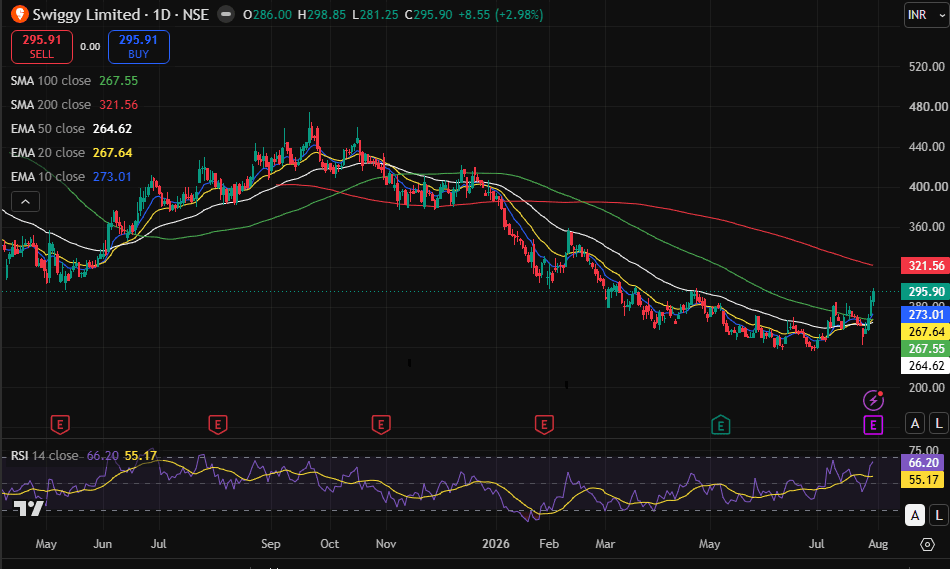Viewport: 950px width, 569px height.
Task: Click the red earnings E marker near August
Action: pyautogui.click(x=218, y=425)
